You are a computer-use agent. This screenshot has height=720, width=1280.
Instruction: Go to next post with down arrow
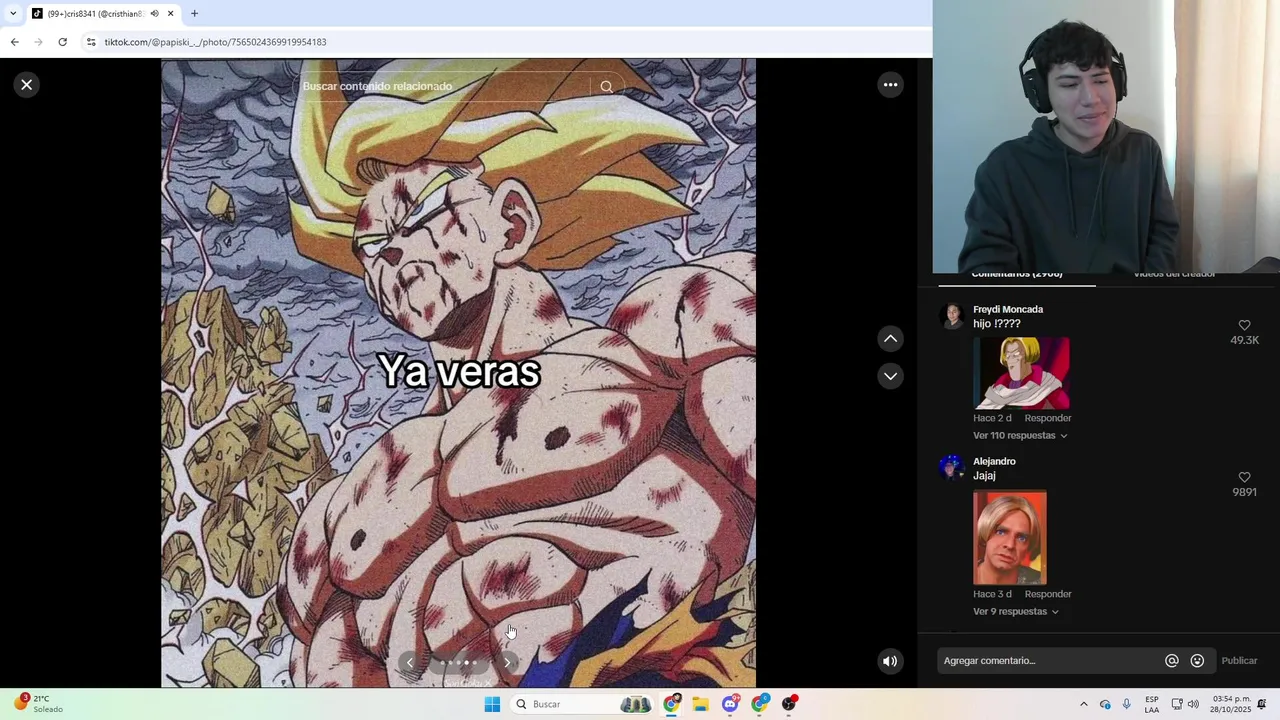pos(890,376)
